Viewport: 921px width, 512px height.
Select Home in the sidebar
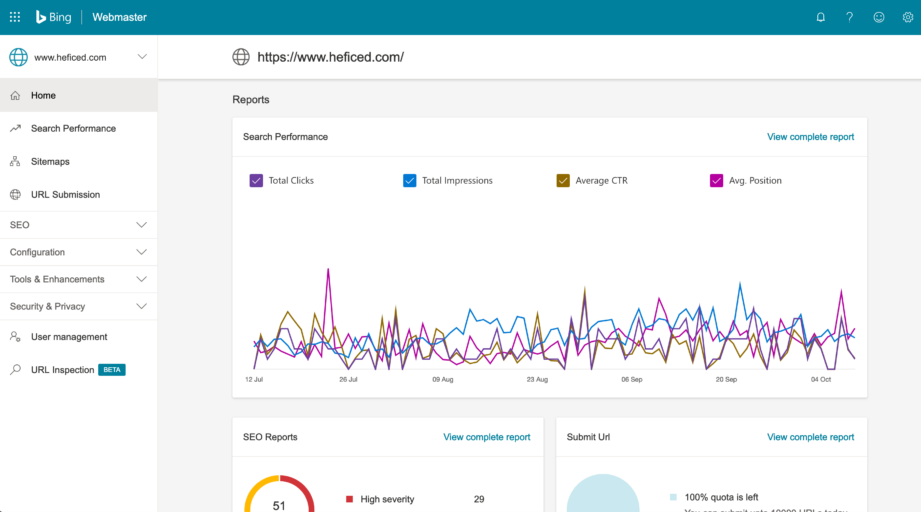click(x=79, y=95)
